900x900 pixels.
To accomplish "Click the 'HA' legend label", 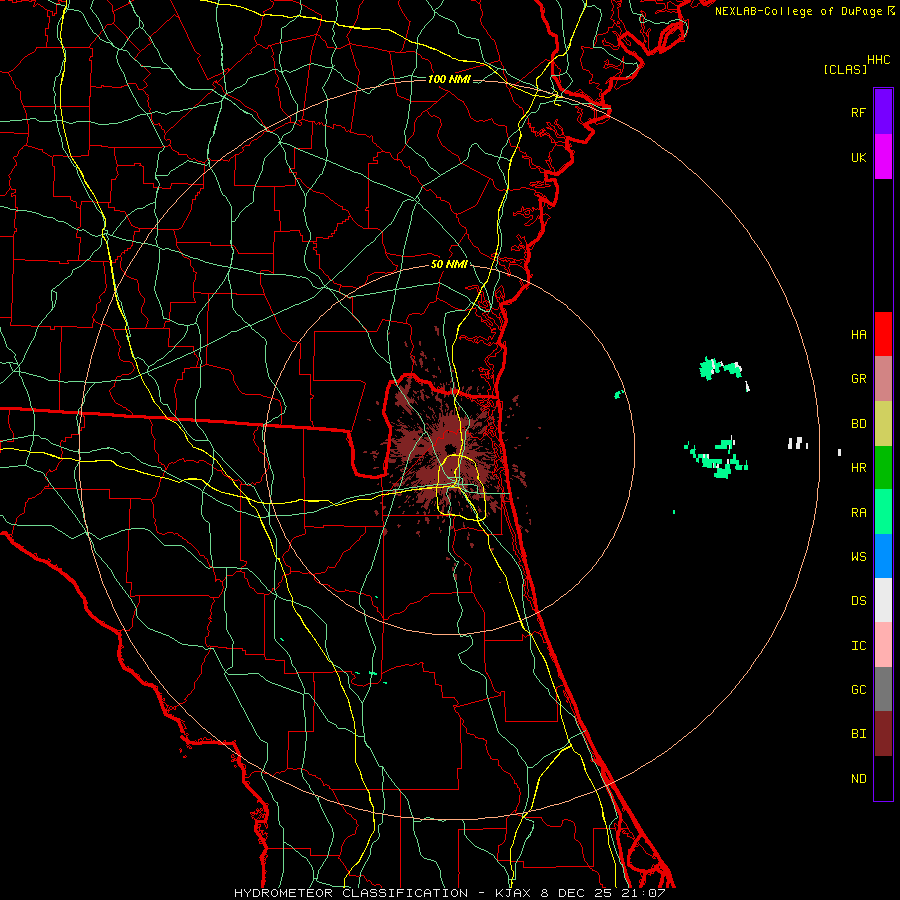I will [858, 334].
